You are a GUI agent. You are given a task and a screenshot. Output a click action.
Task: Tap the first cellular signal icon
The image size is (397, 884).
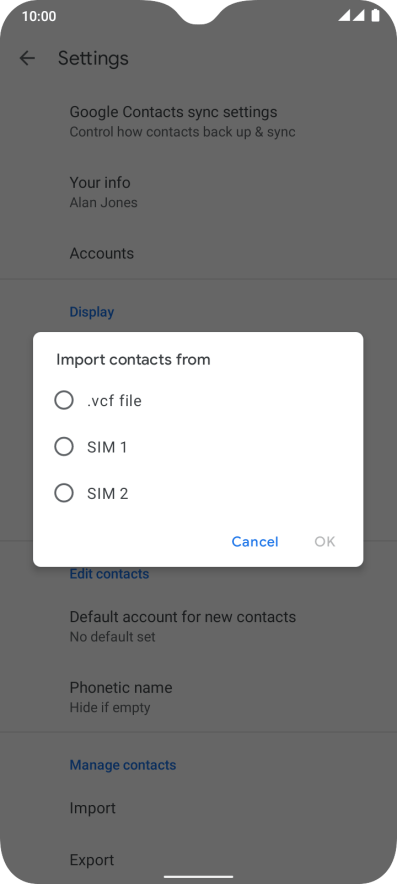(345, 16)
